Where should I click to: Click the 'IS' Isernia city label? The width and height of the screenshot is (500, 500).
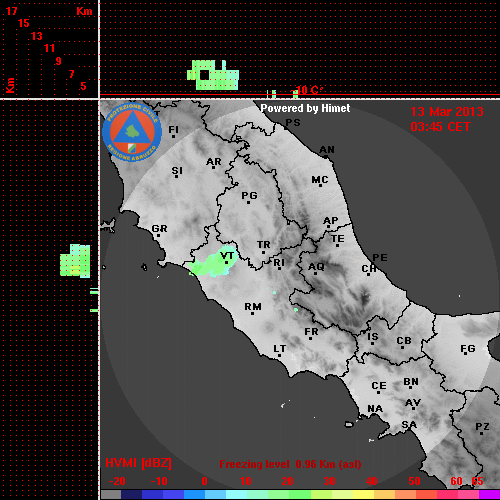click(x=373, y=337)
